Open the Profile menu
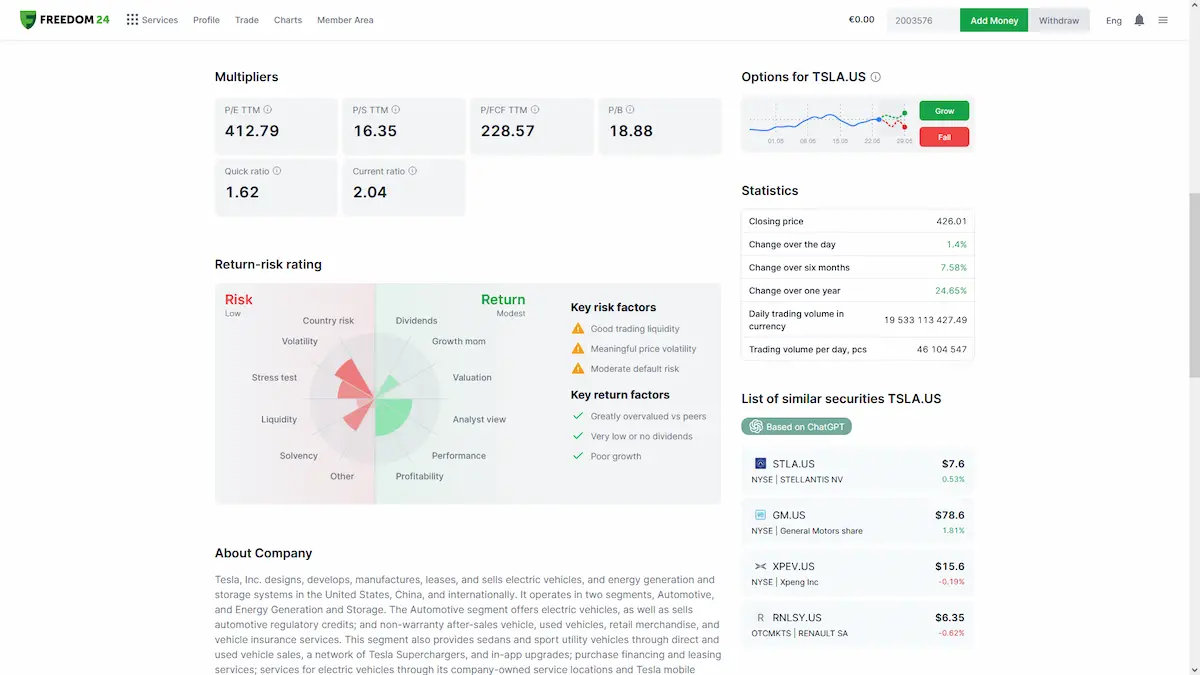The width and height of the screenshot is (1200, 675). tap(206, 20)
